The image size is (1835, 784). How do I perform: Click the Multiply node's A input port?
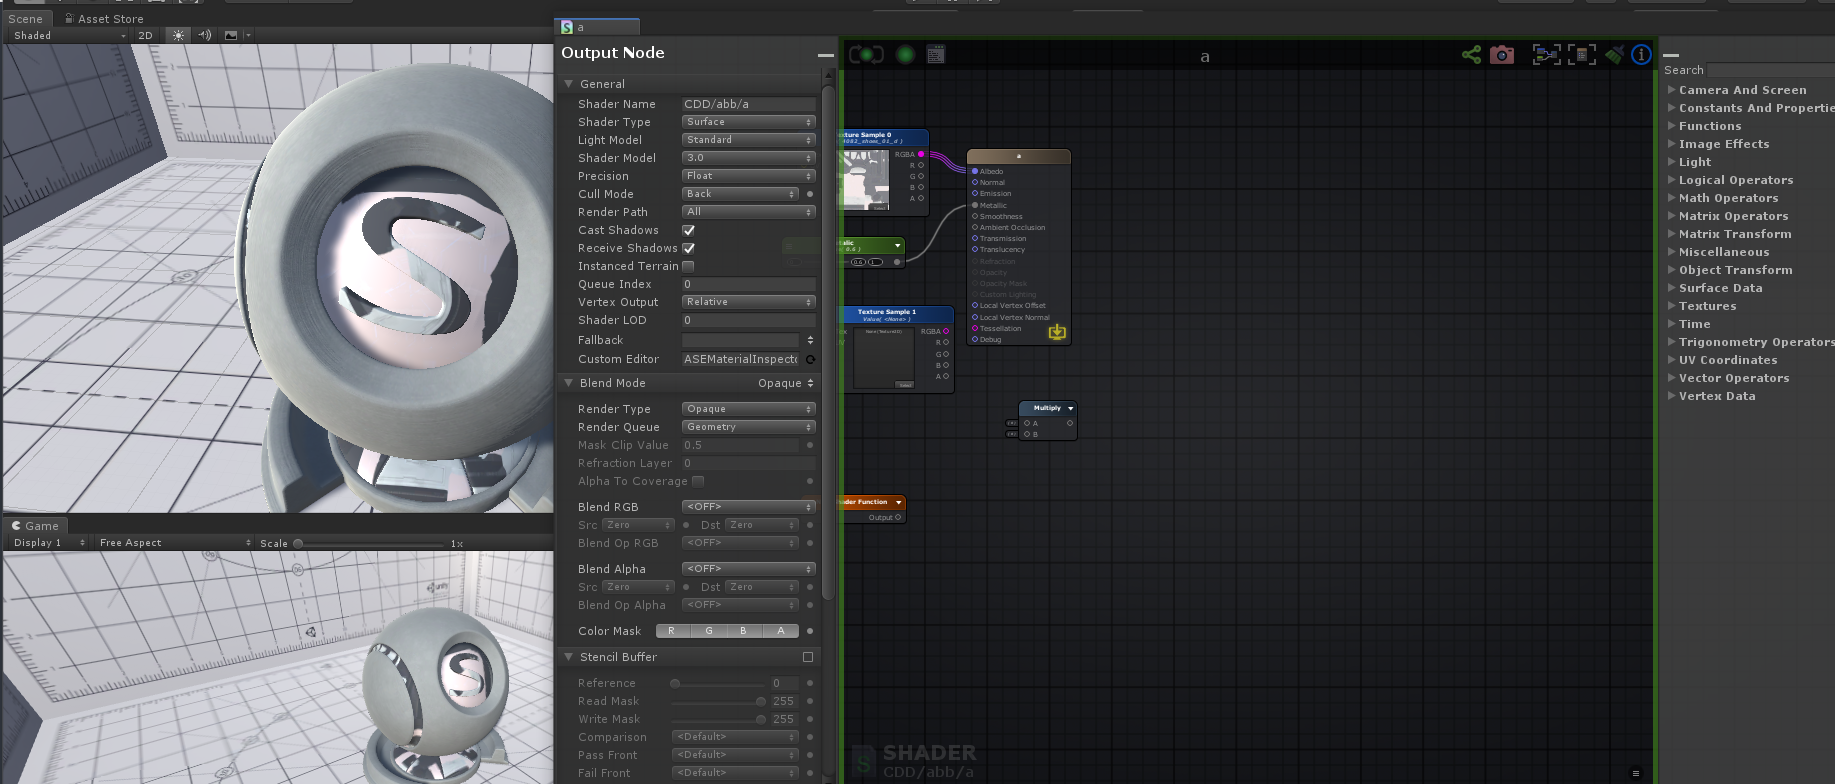tap(1027, 423)
